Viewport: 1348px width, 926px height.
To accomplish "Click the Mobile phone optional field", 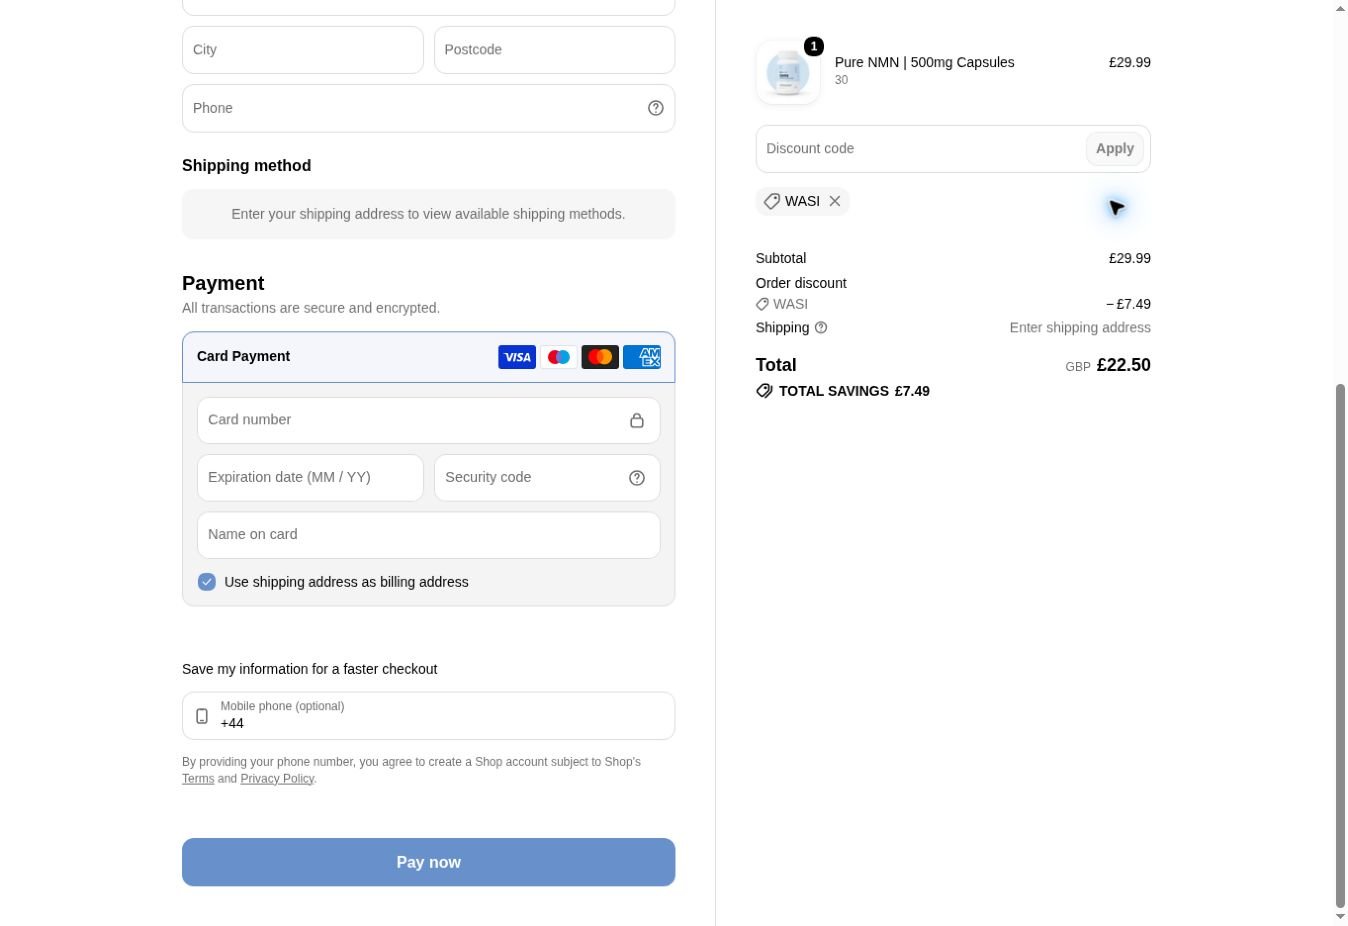I will (428, 716).
